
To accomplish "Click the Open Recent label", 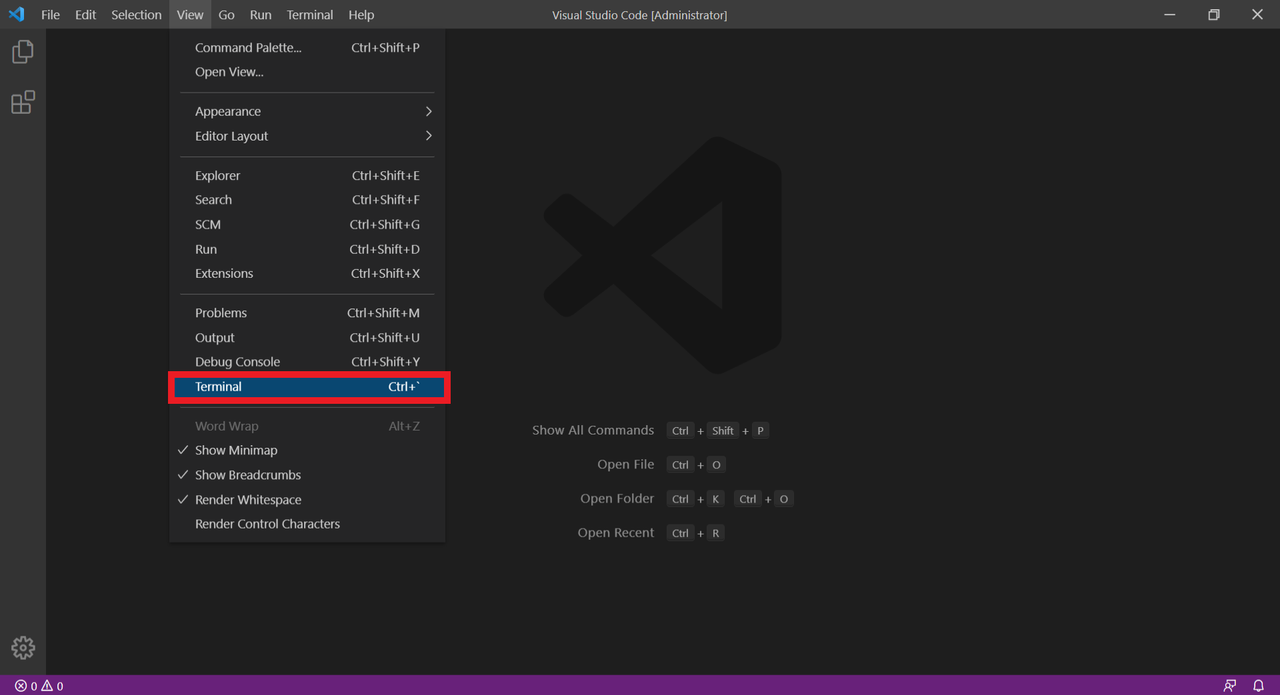I will pyautogui.click(x=616, y=533).
